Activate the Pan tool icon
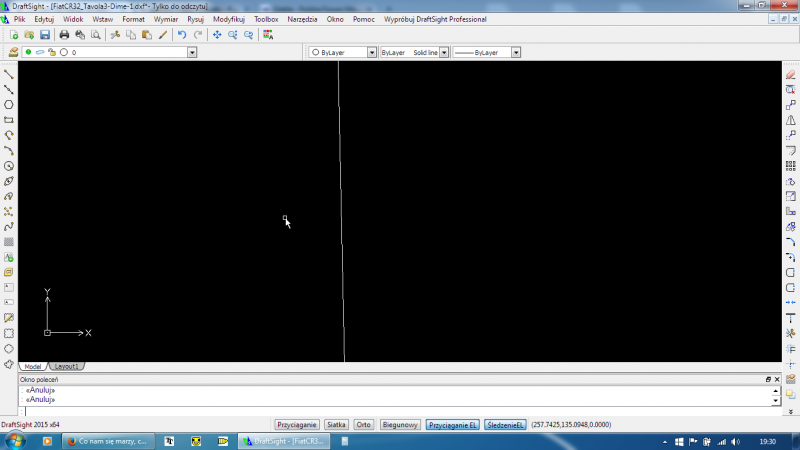Screen dimensions: 800x450 tap(216, 35)
